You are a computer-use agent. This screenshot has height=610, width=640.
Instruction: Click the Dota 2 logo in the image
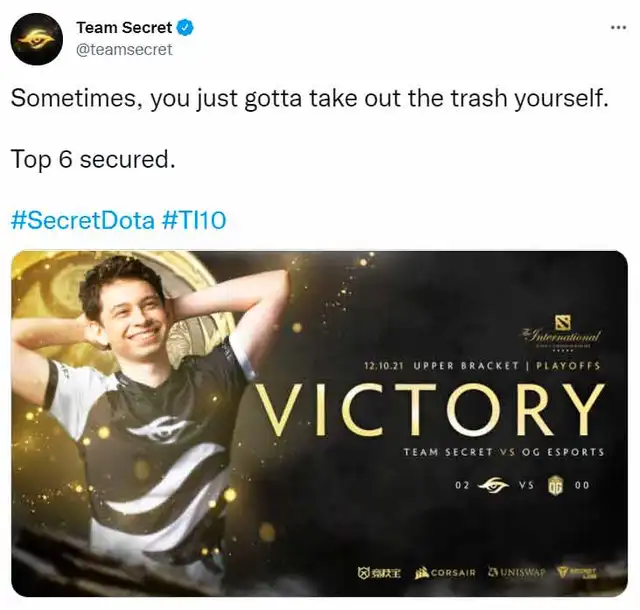tap(563, 322)
